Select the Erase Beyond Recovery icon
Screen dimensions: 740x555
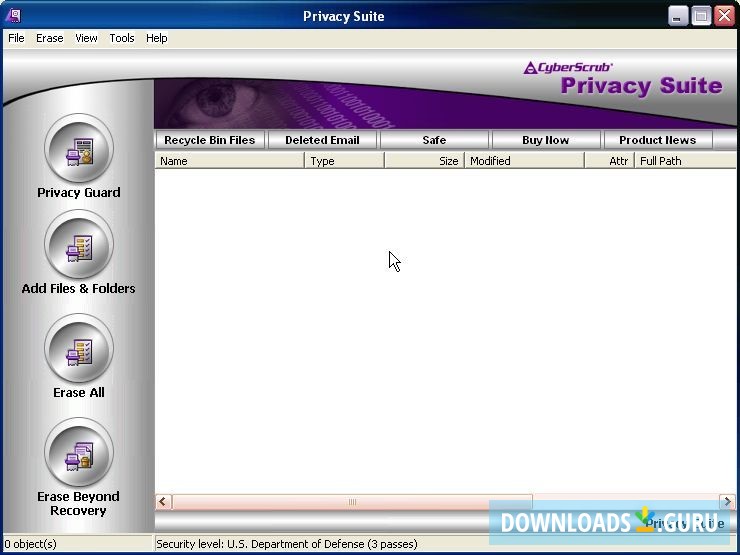[79, 452]
